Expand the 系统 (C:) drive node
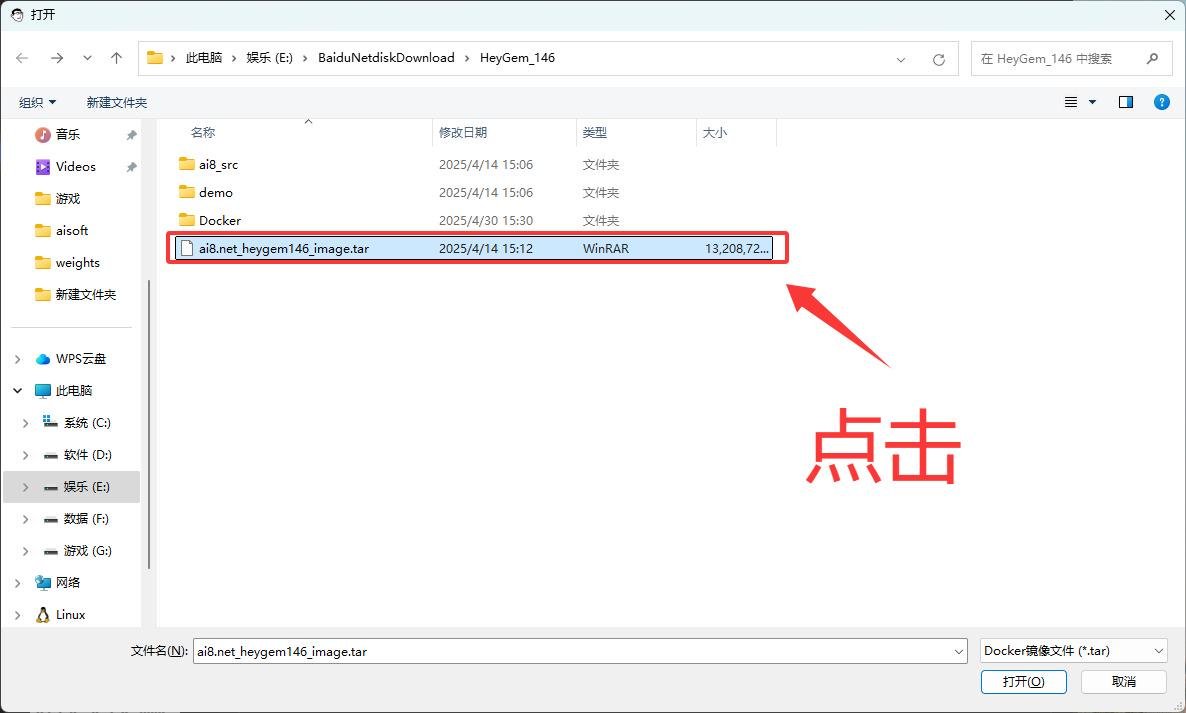 coord(26,423)
